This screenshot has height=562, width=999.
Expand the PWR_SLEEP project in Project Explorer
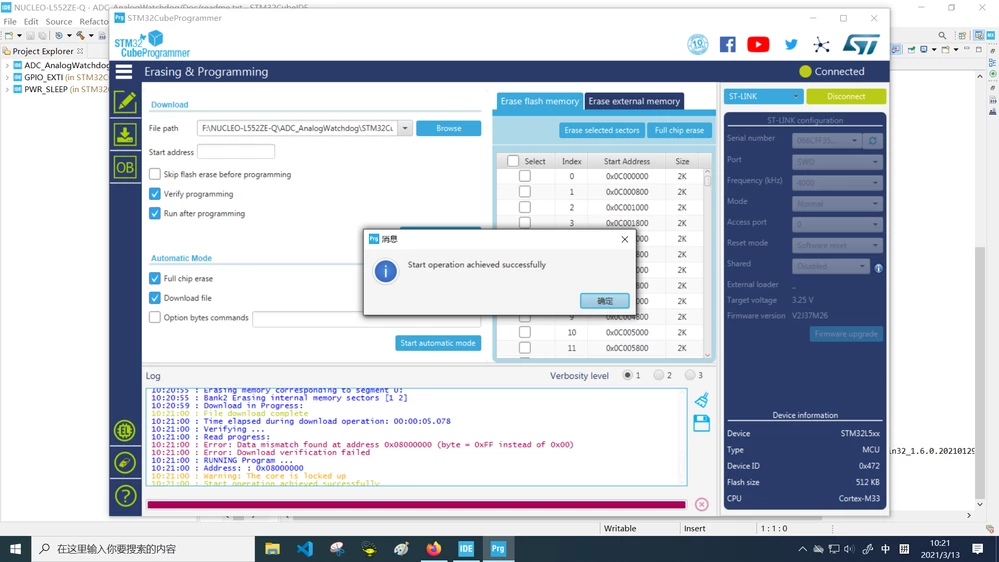tap(7, 89)
